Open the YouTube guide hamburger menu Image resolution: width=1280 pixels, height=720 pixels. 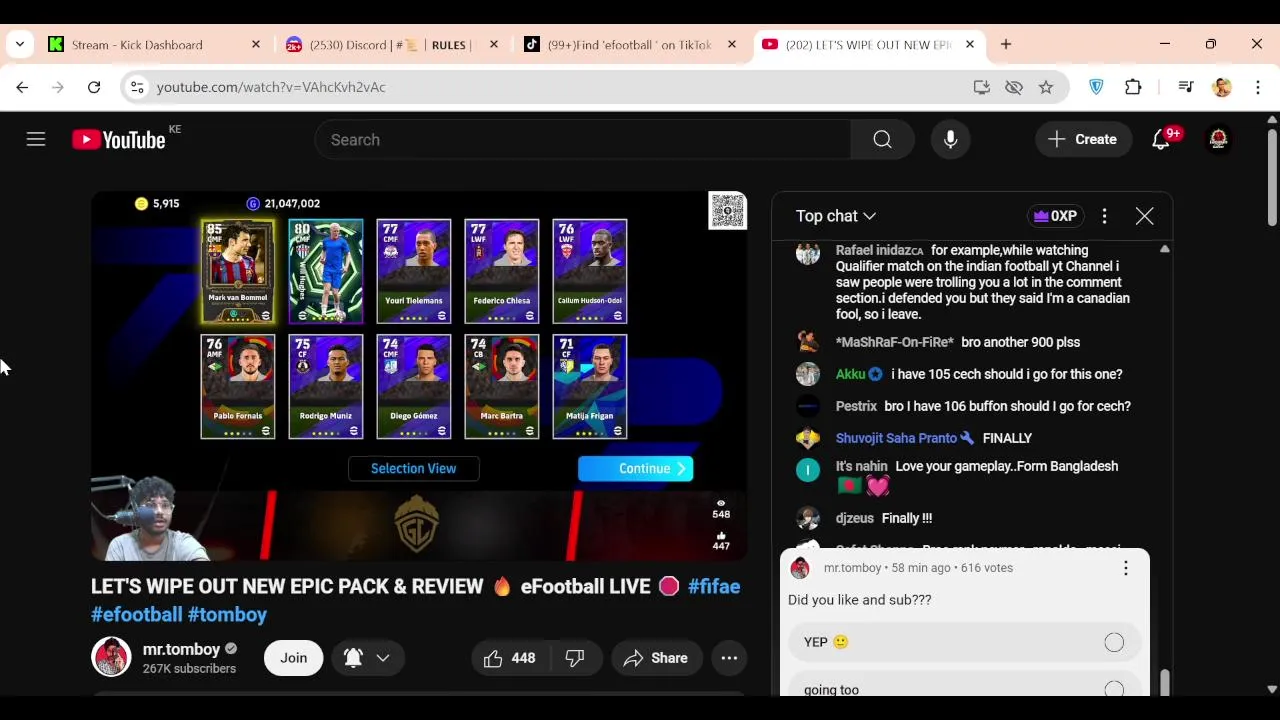click(36, 140)
